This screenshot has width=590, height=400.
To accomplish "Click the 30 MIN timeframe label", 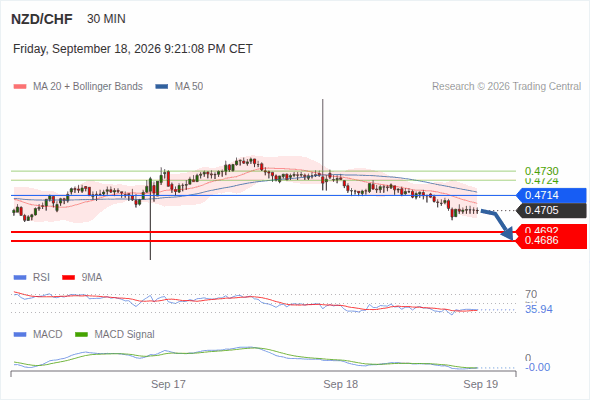I will point(106,19).
